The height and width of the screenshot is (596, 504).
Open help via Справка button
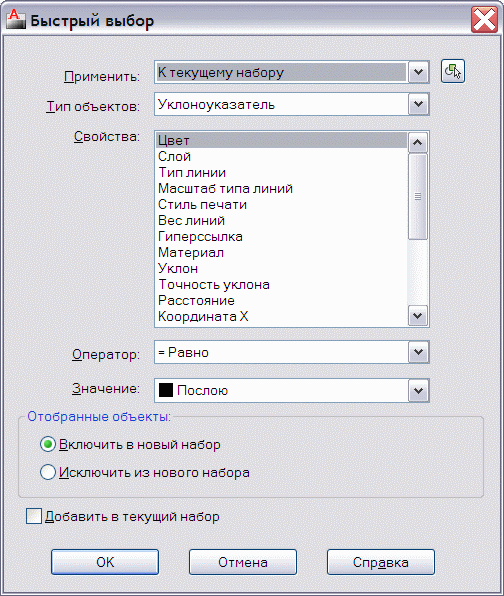point(380,562)
